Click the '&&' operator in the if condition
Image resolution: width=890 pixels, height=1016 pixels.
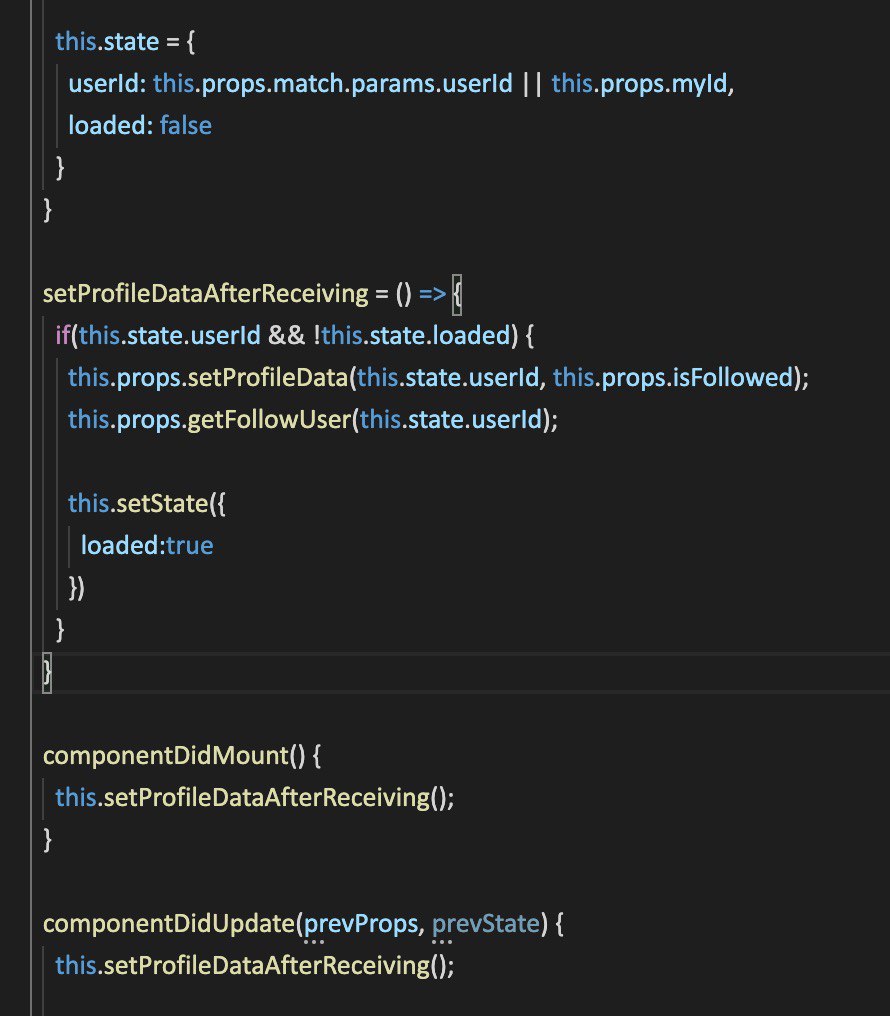(283, 335)
